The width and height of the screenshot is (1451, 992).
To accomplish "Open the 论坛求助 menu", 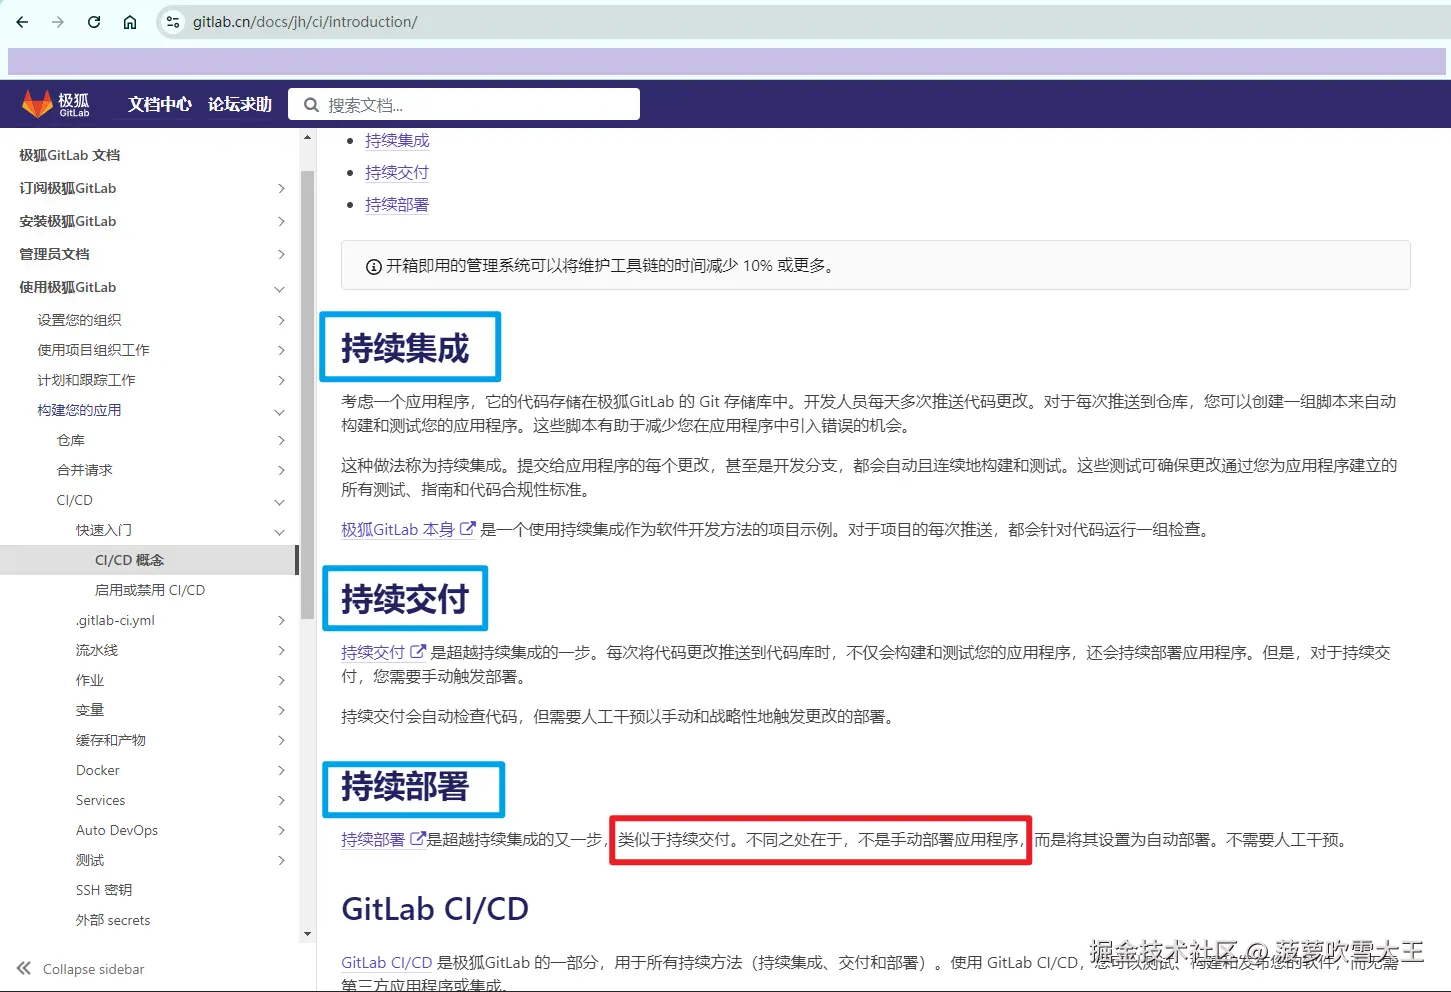I will [x=239, y=103].
